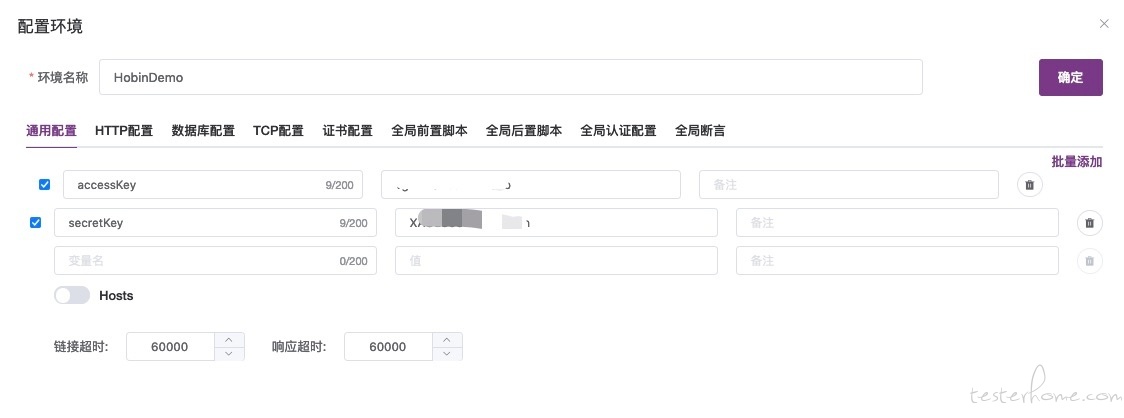Focus the secretKey value field
Image resolution: width=1124 pixels, height=418 pixels.
[556, 223]
